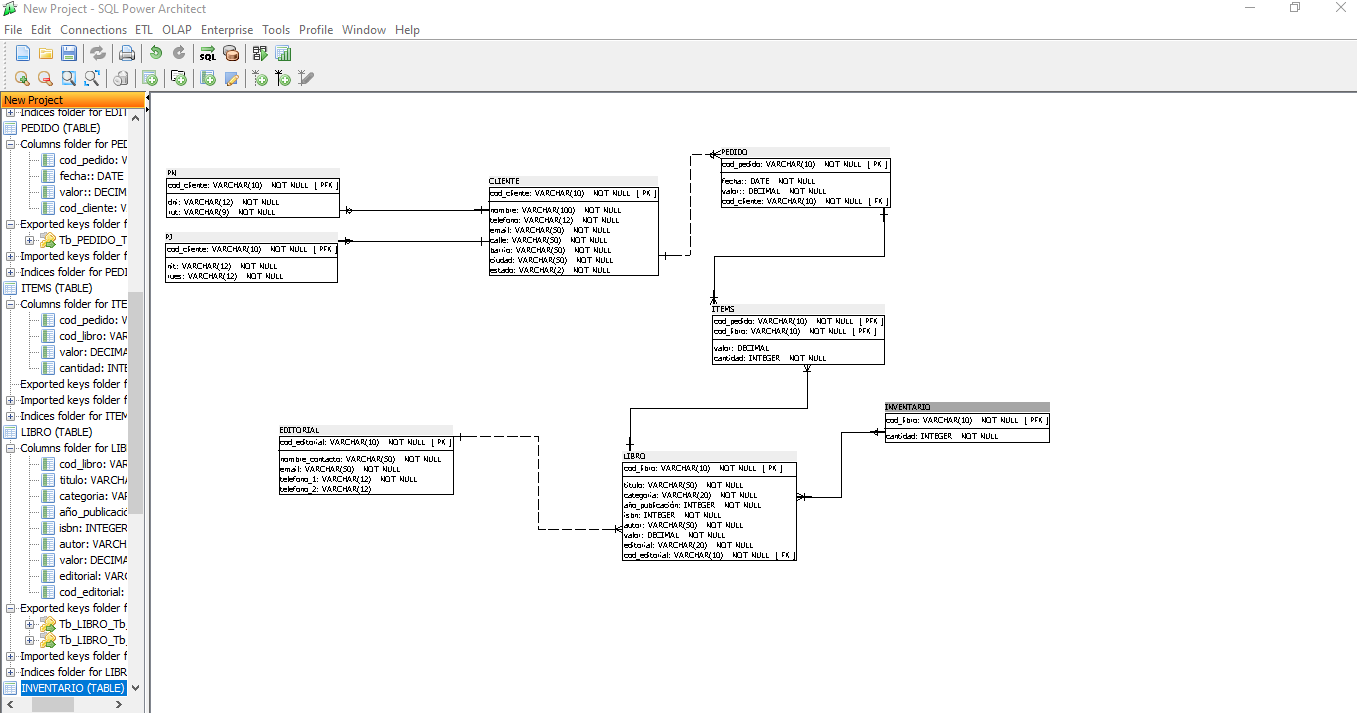The height and width of the screenshot is (713, 1357).
Task: Collapse Exported keys folder under PEDIDO
Action: pos(11,224)
